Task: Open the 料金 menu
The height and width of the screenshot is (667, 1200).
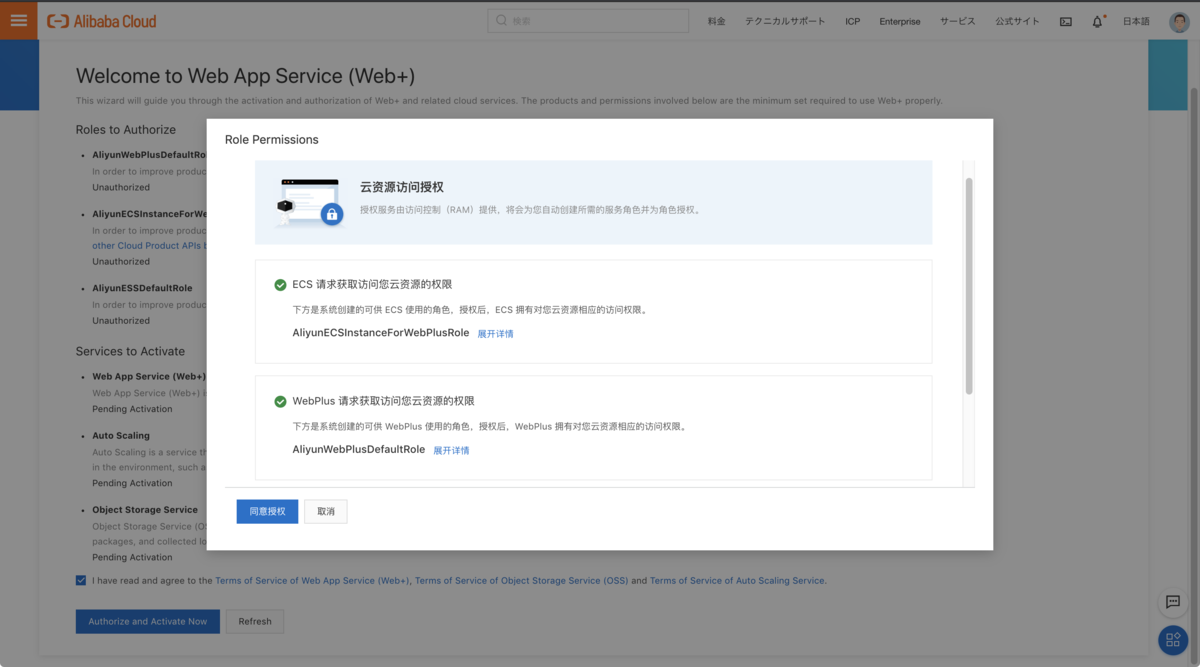Action: click(716, 21)
